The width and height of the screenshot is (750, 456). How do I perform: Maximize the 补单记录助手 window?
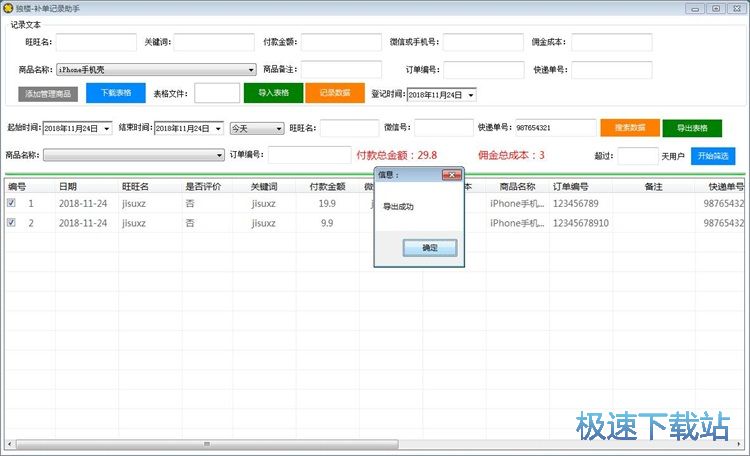tap(716, 8)
